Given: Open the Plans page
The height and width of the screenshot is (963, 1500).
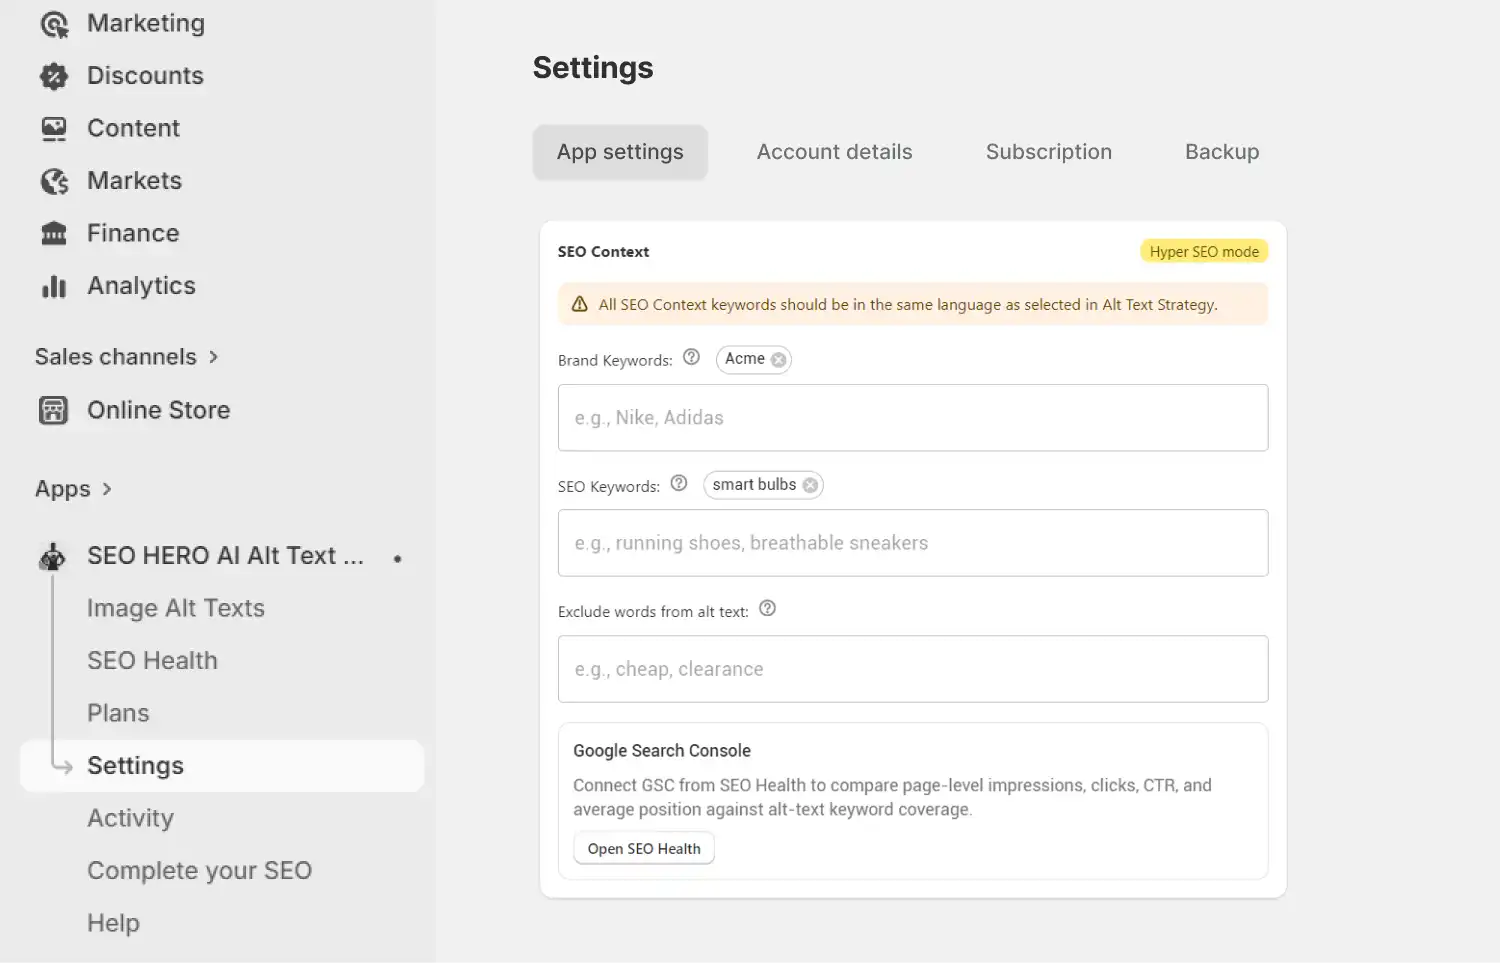Looking at the screenshot, I should [x=118, y=713].
